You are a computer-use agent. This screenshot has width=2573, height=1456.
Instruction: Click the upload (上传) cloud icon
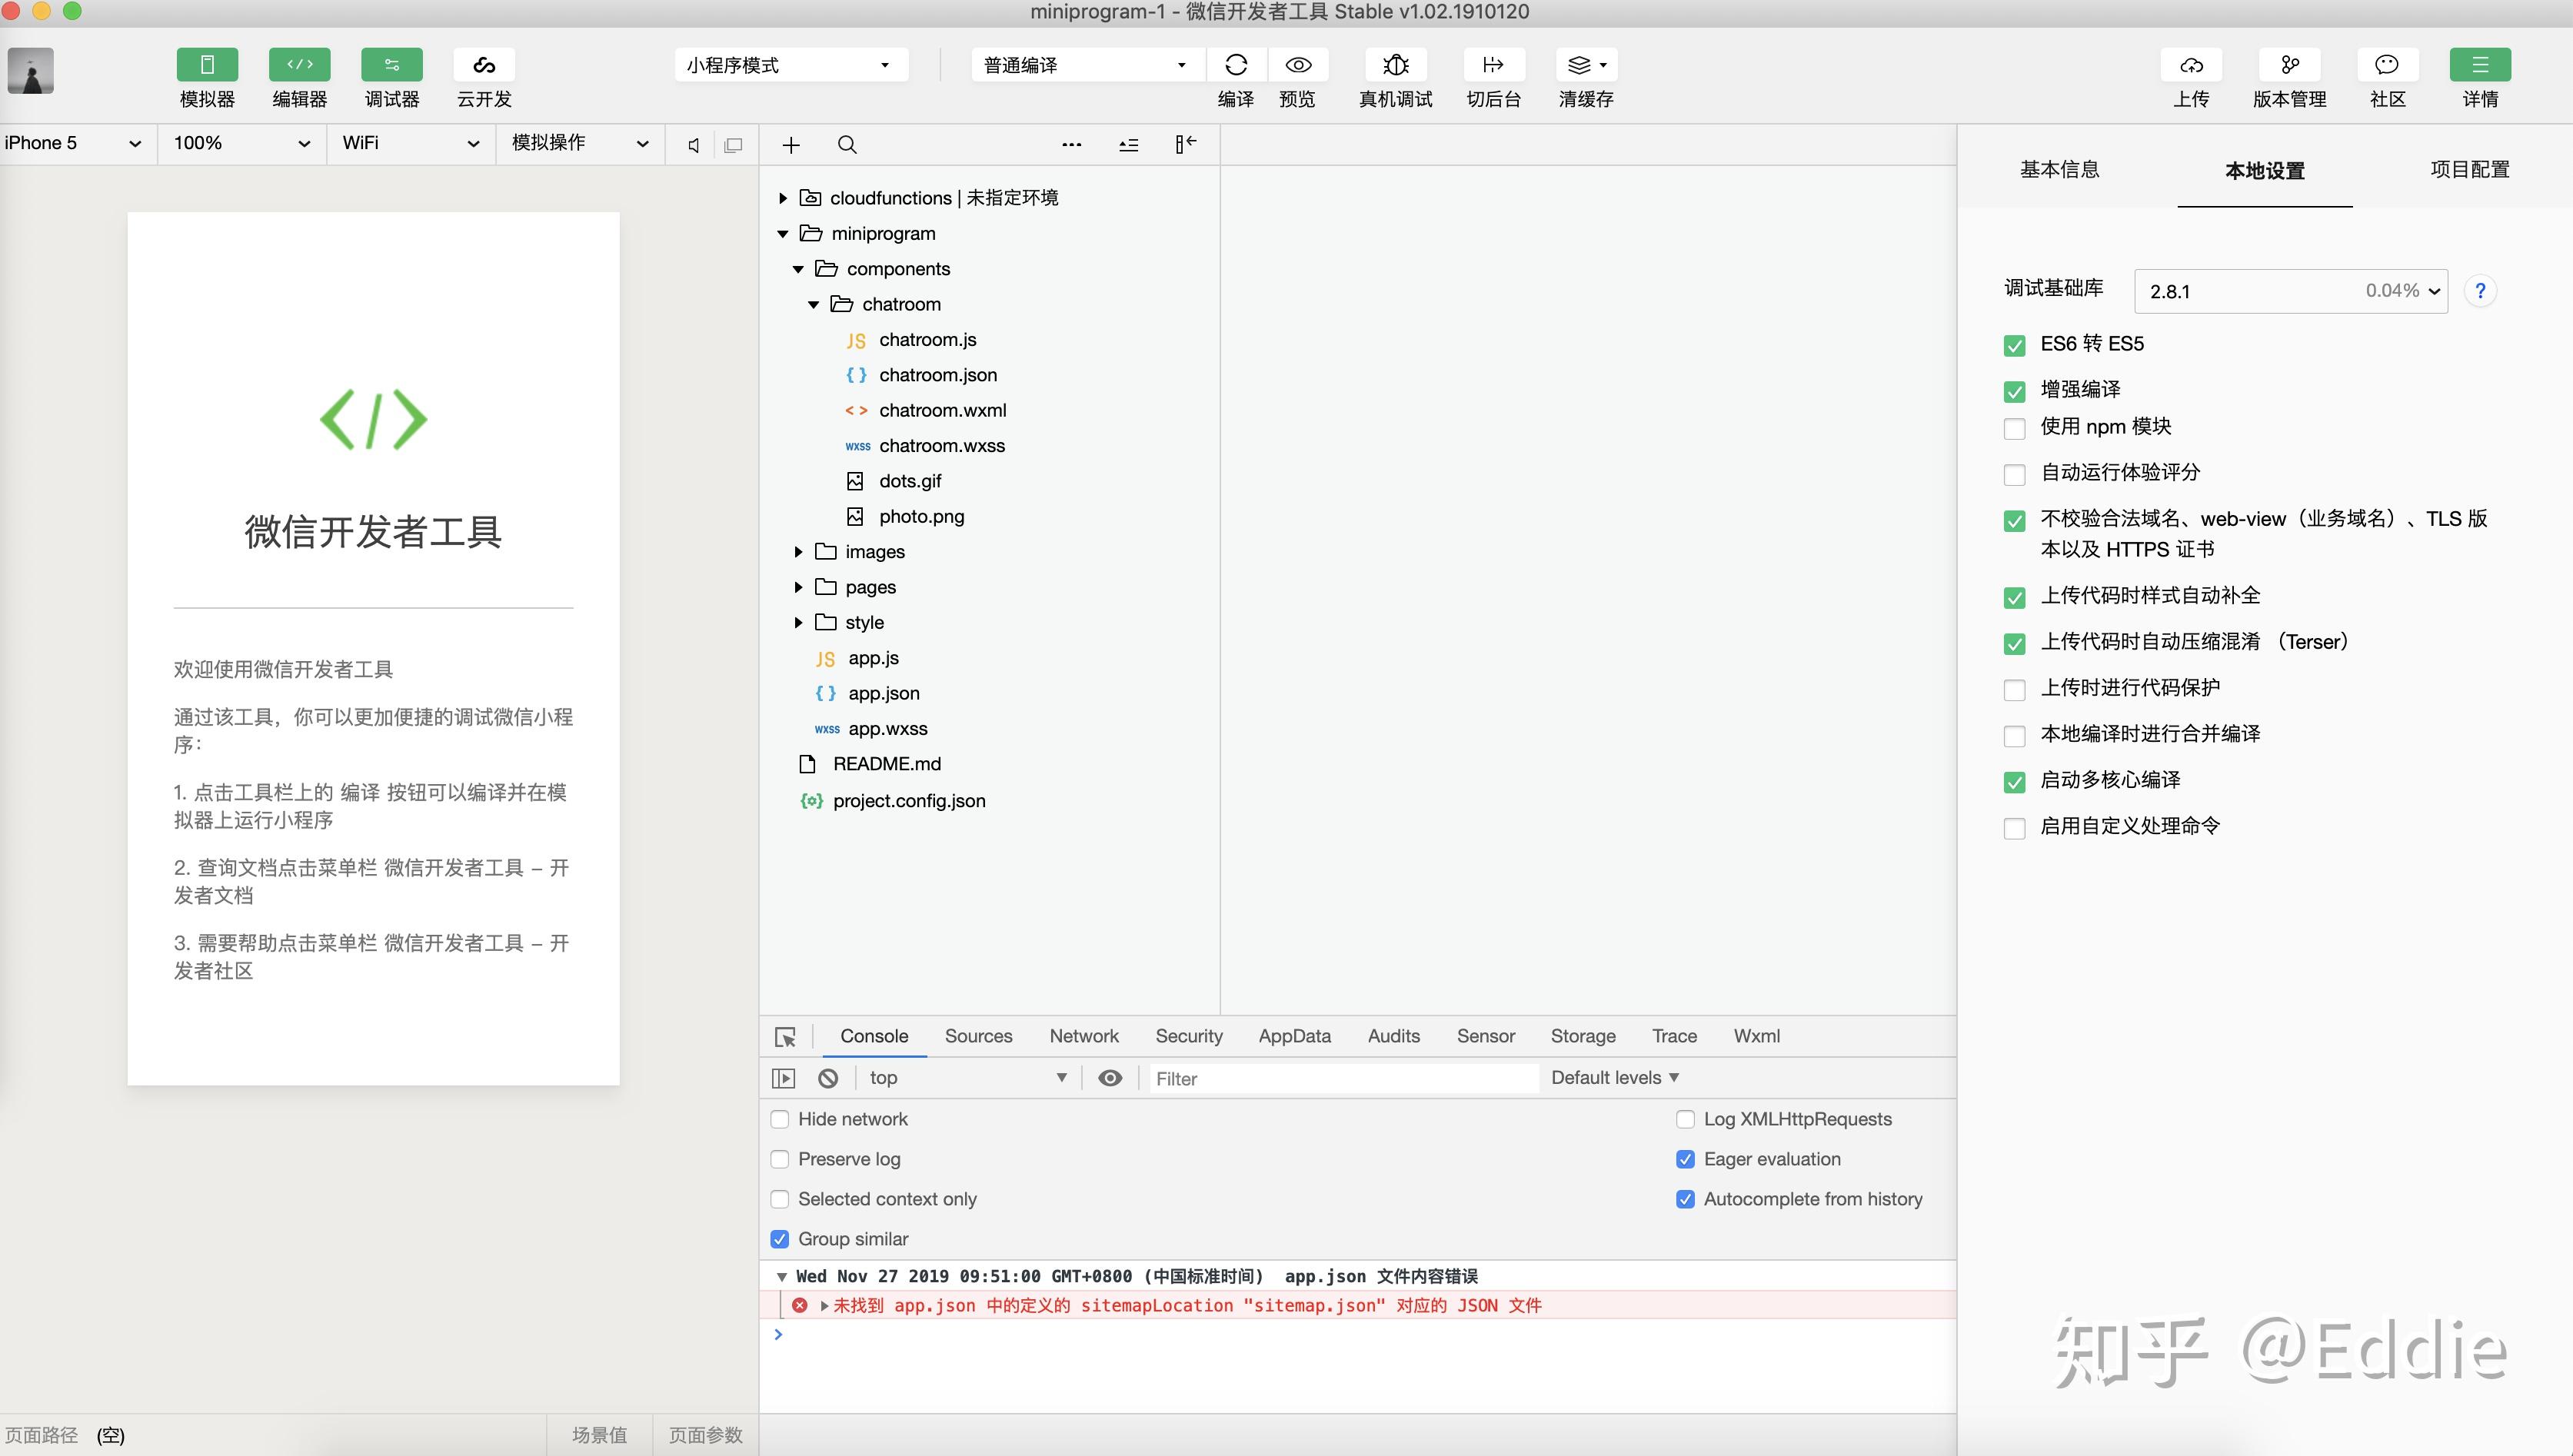point(2191,65)
